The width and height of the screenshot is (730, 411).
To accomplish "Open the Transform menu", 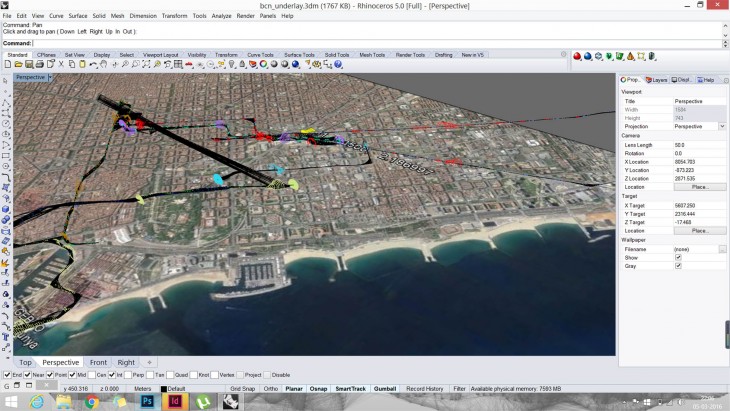I will pyautogui.click(x=173, y=16).
